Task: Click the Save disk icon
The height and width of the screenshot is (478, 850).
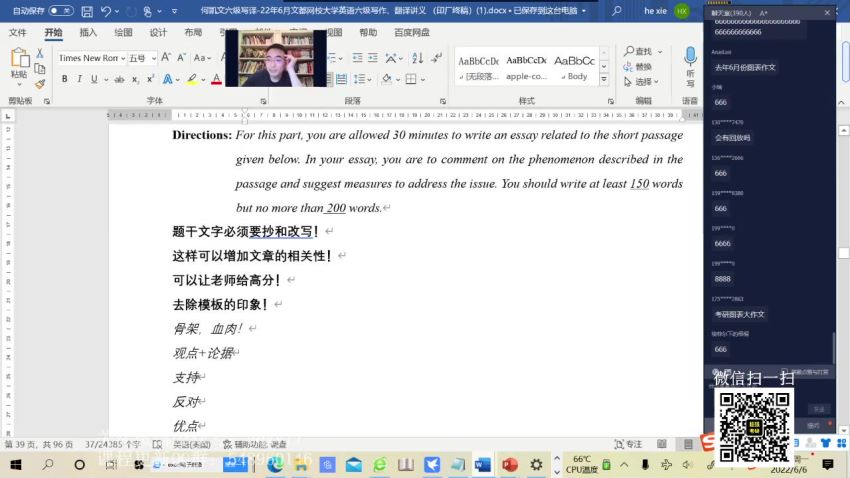Action: [87, 11]
